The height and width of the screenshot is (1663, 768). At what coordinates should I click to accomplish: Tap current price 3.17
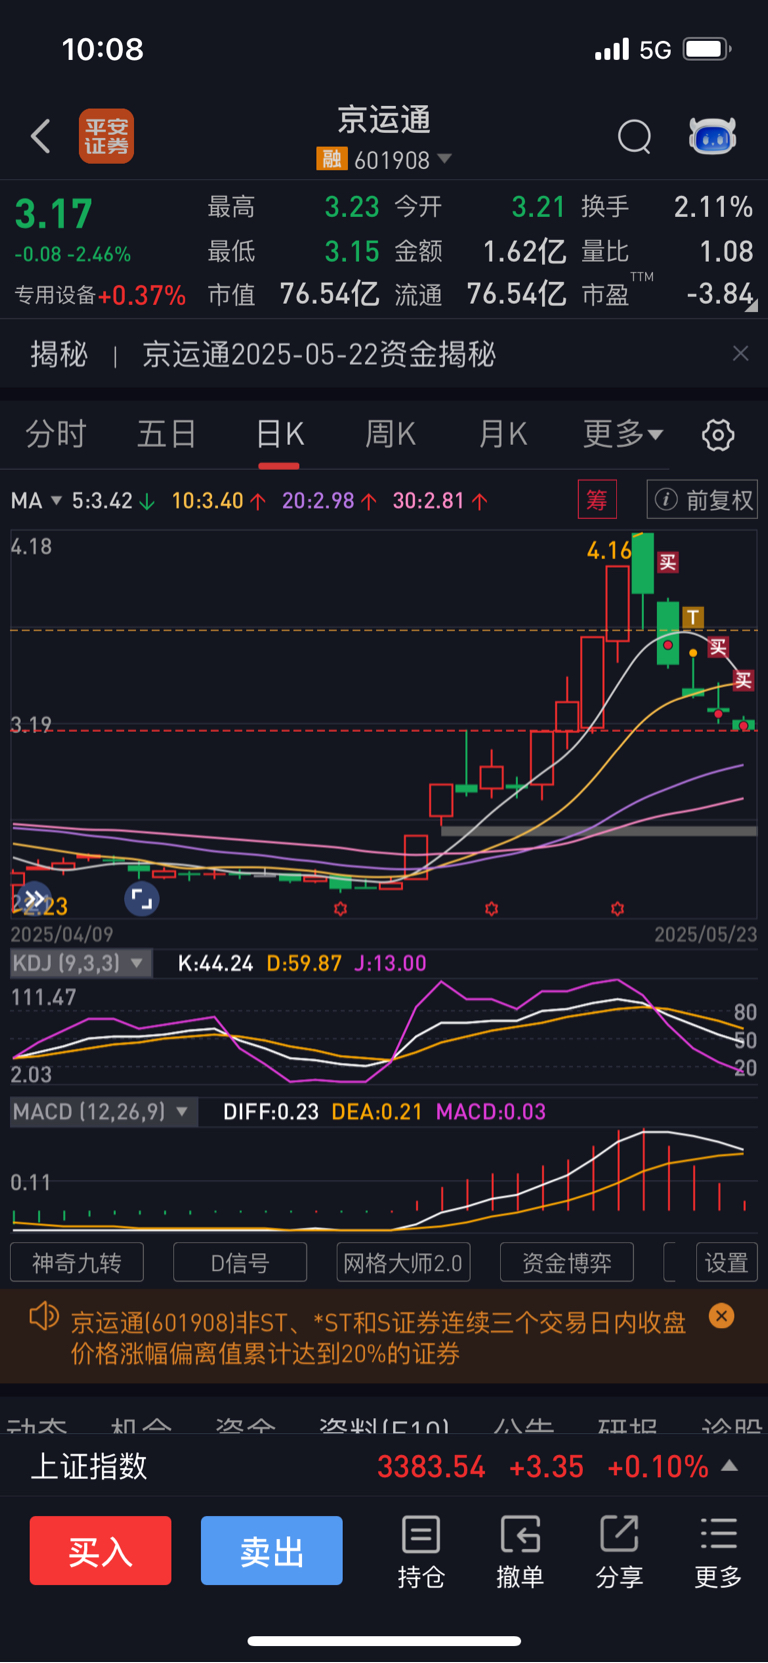tap(54, 214)
